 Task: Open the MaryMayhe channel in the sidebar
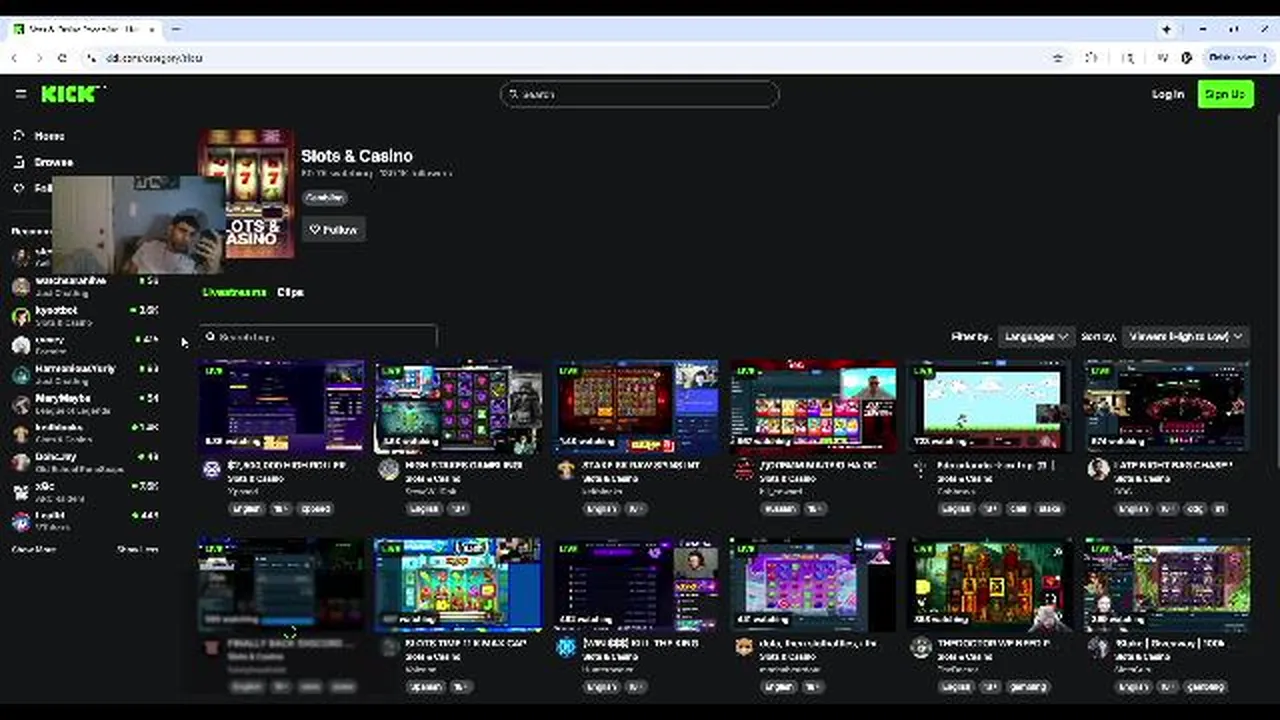(x=85, y=404)
